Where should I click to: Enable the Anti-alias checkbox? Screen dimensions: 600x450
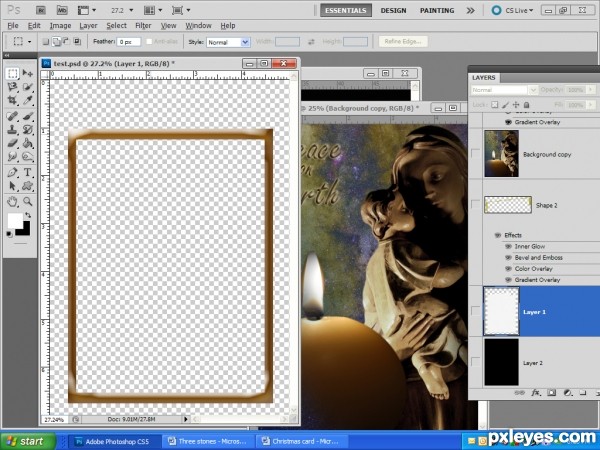point(149,41)
